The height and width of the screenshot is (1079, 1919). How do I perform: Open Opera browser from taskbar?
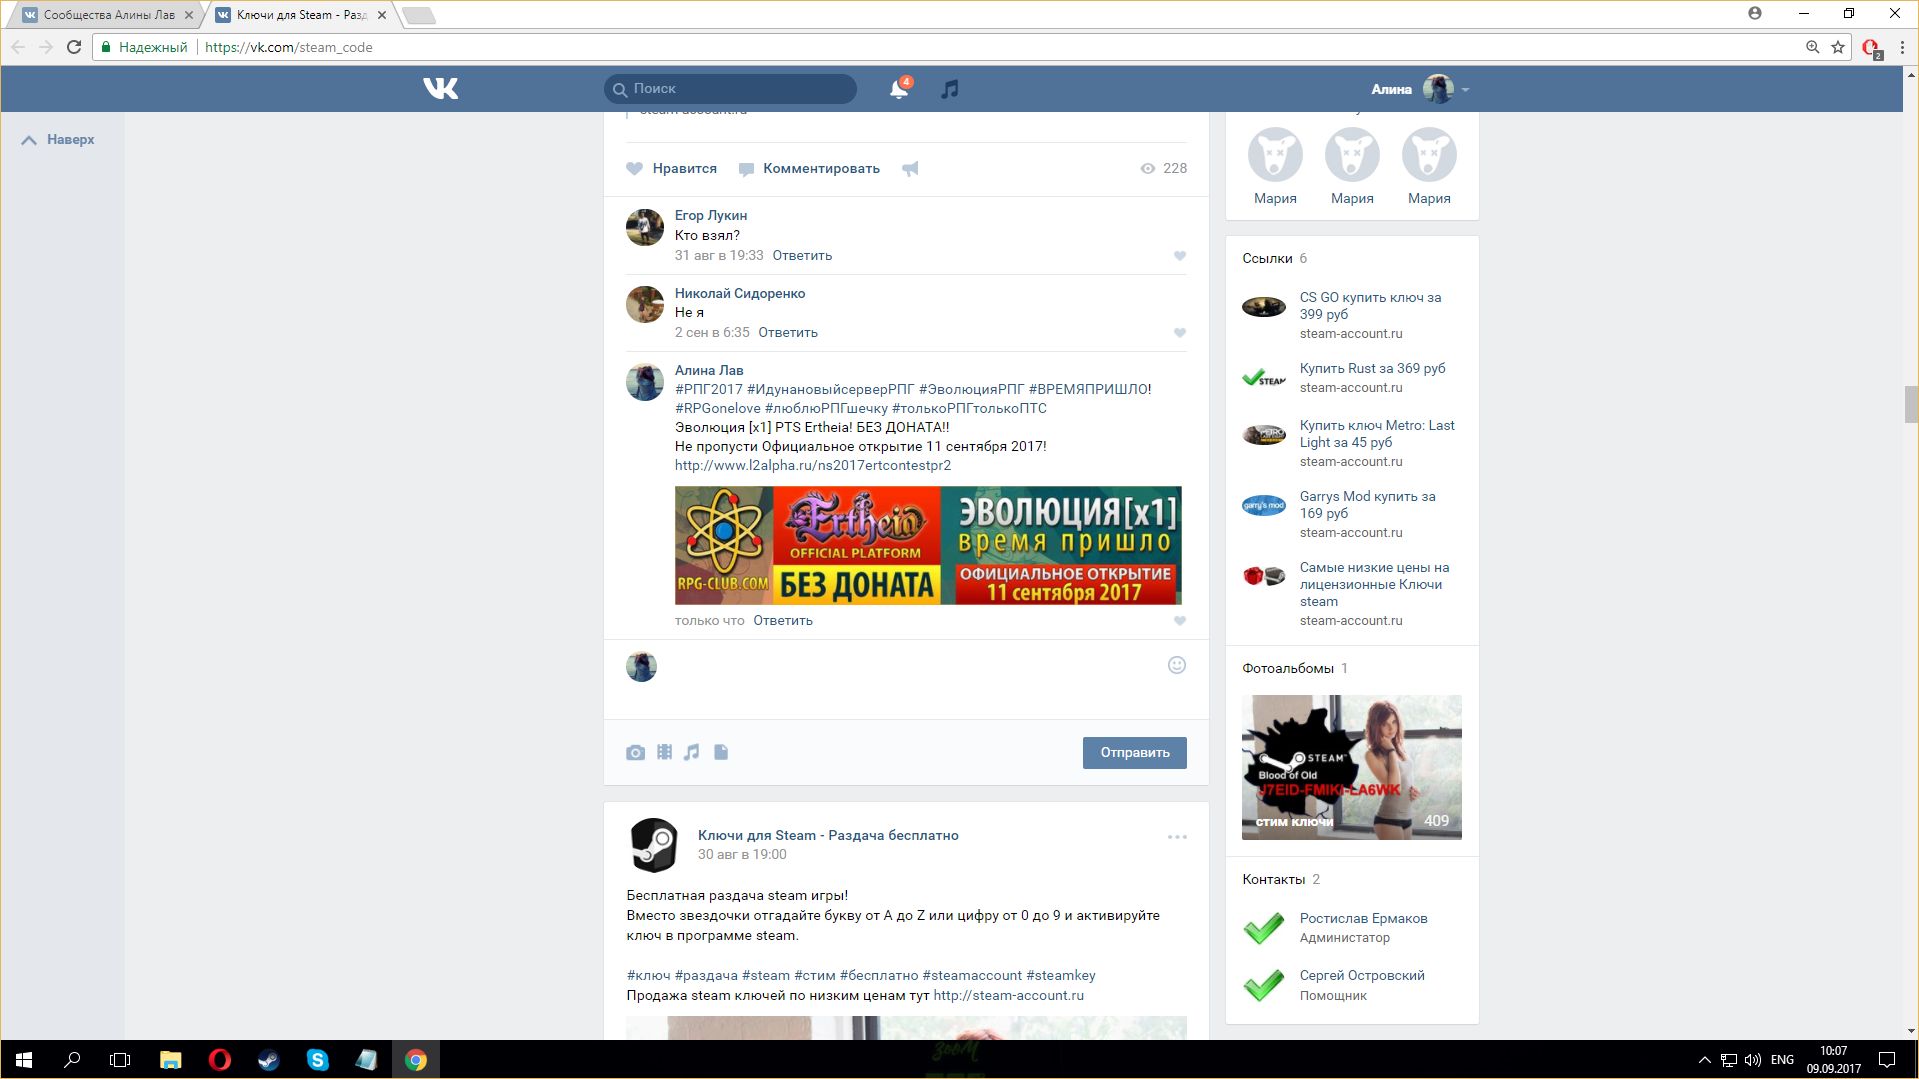point(220,1060)
